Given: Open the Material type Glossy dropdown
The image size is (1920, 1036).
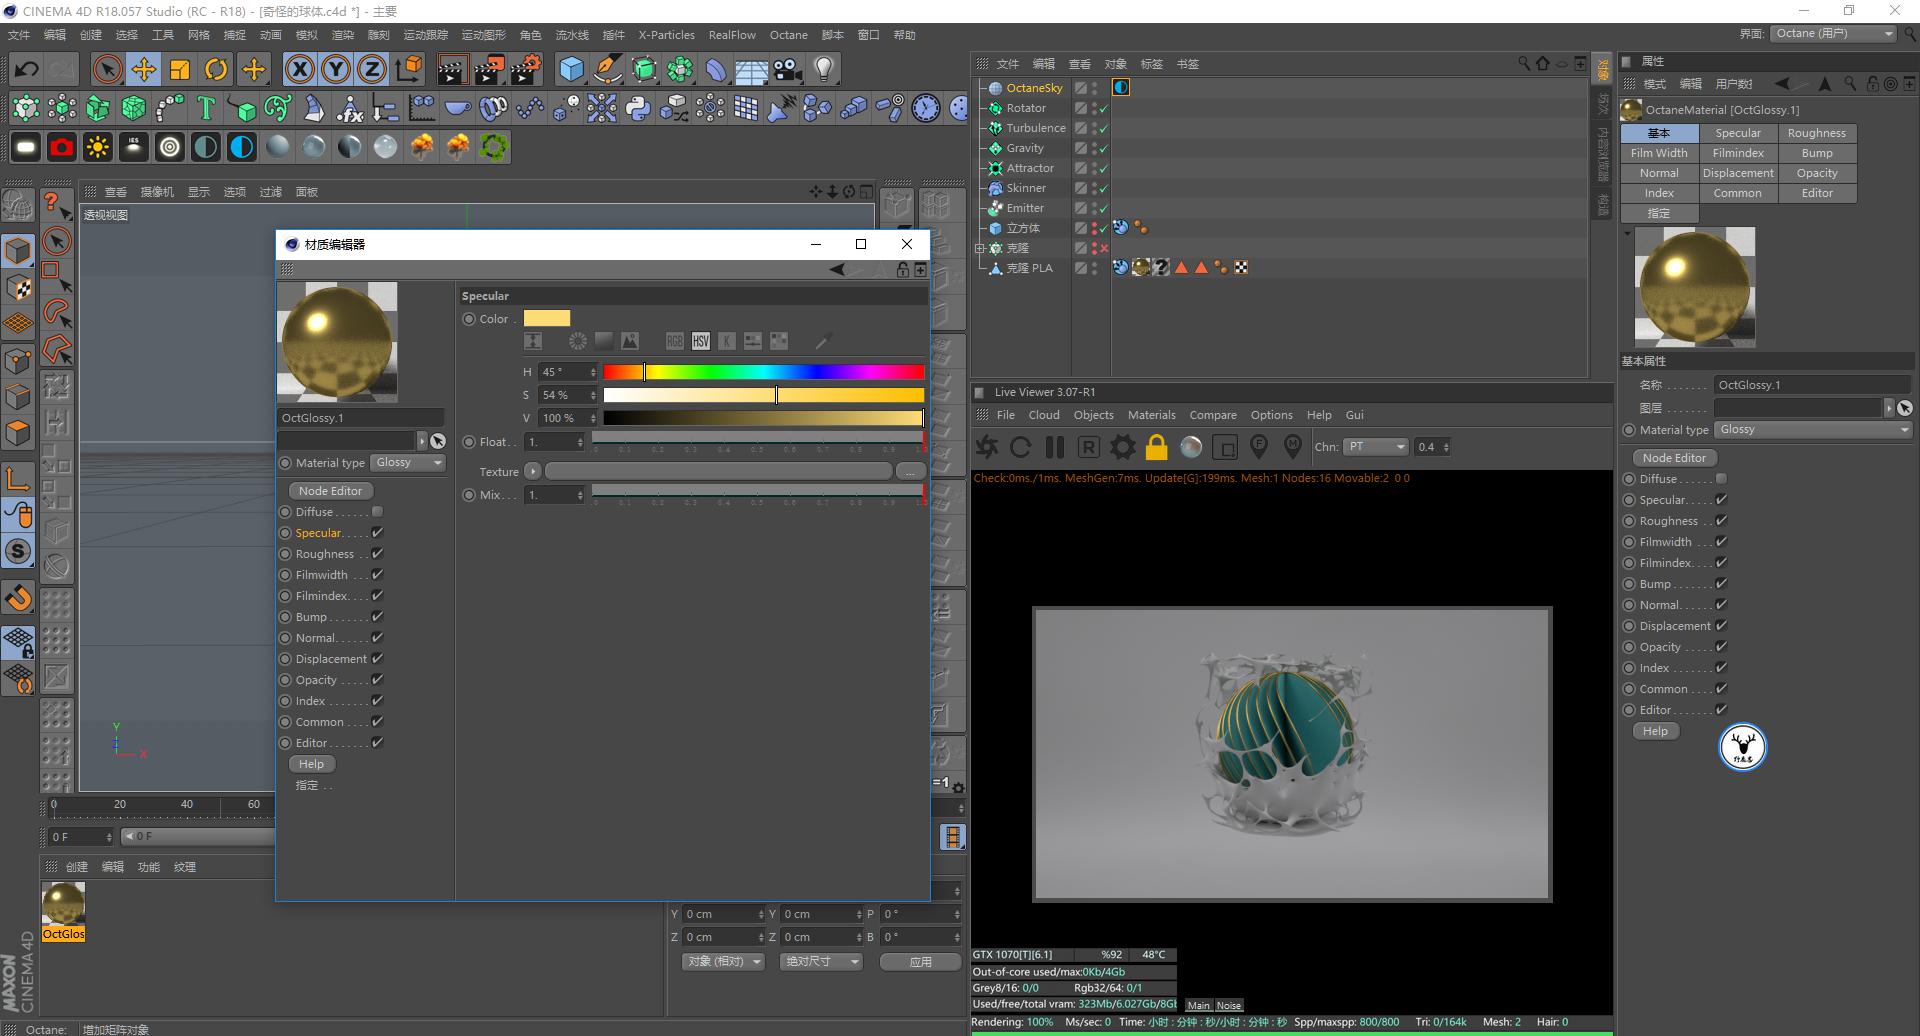Looking at the screenshot, I should point(408,462).
